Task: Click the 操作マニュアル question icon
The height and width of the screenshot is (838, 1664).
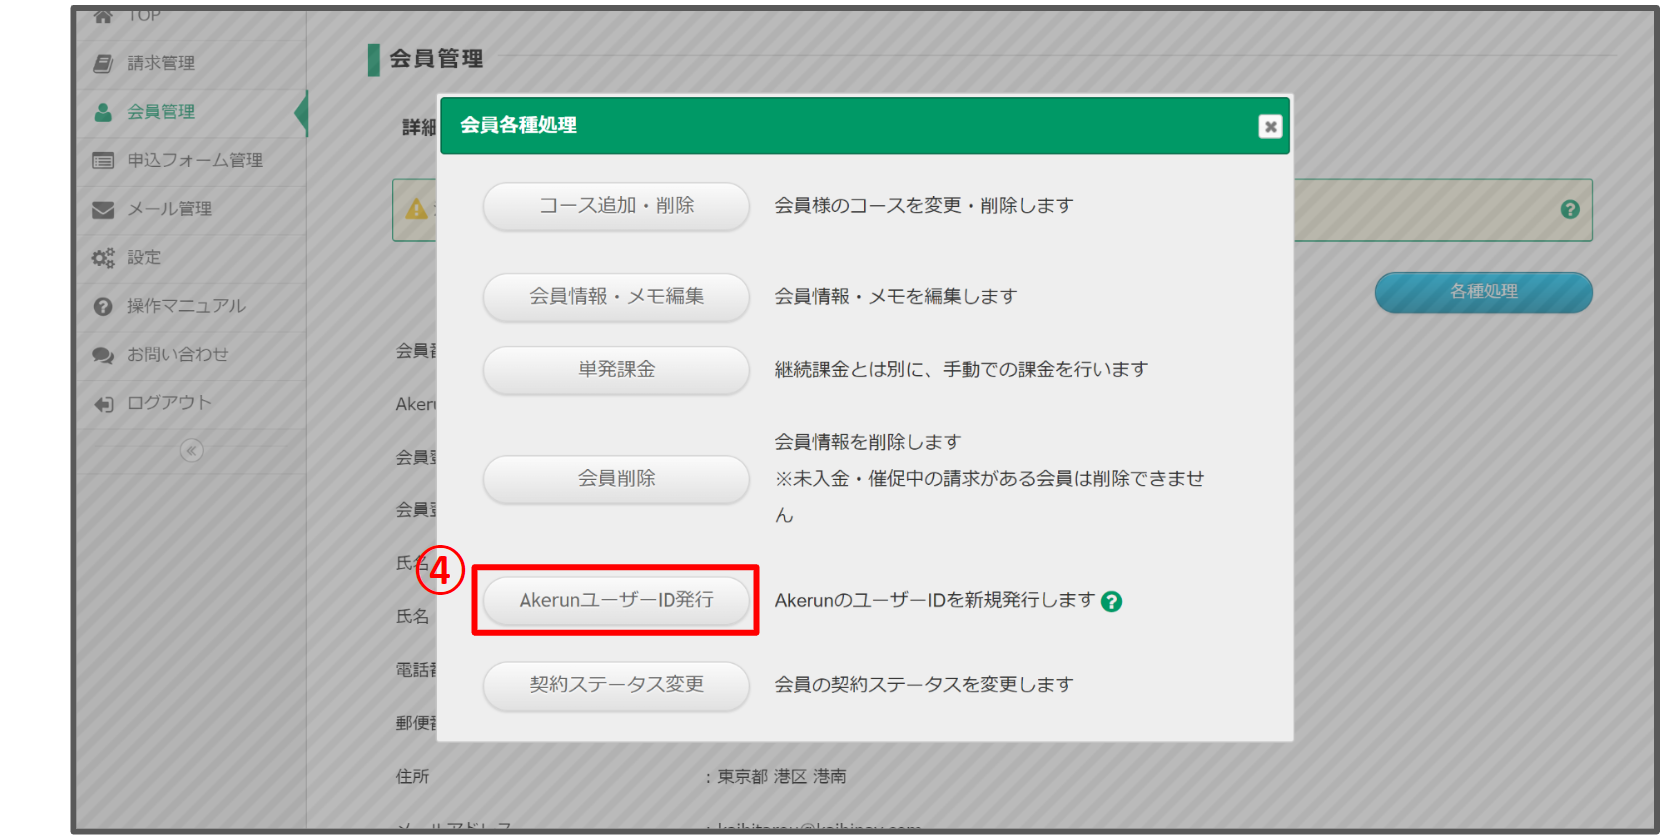Action: tap(103, 307)
